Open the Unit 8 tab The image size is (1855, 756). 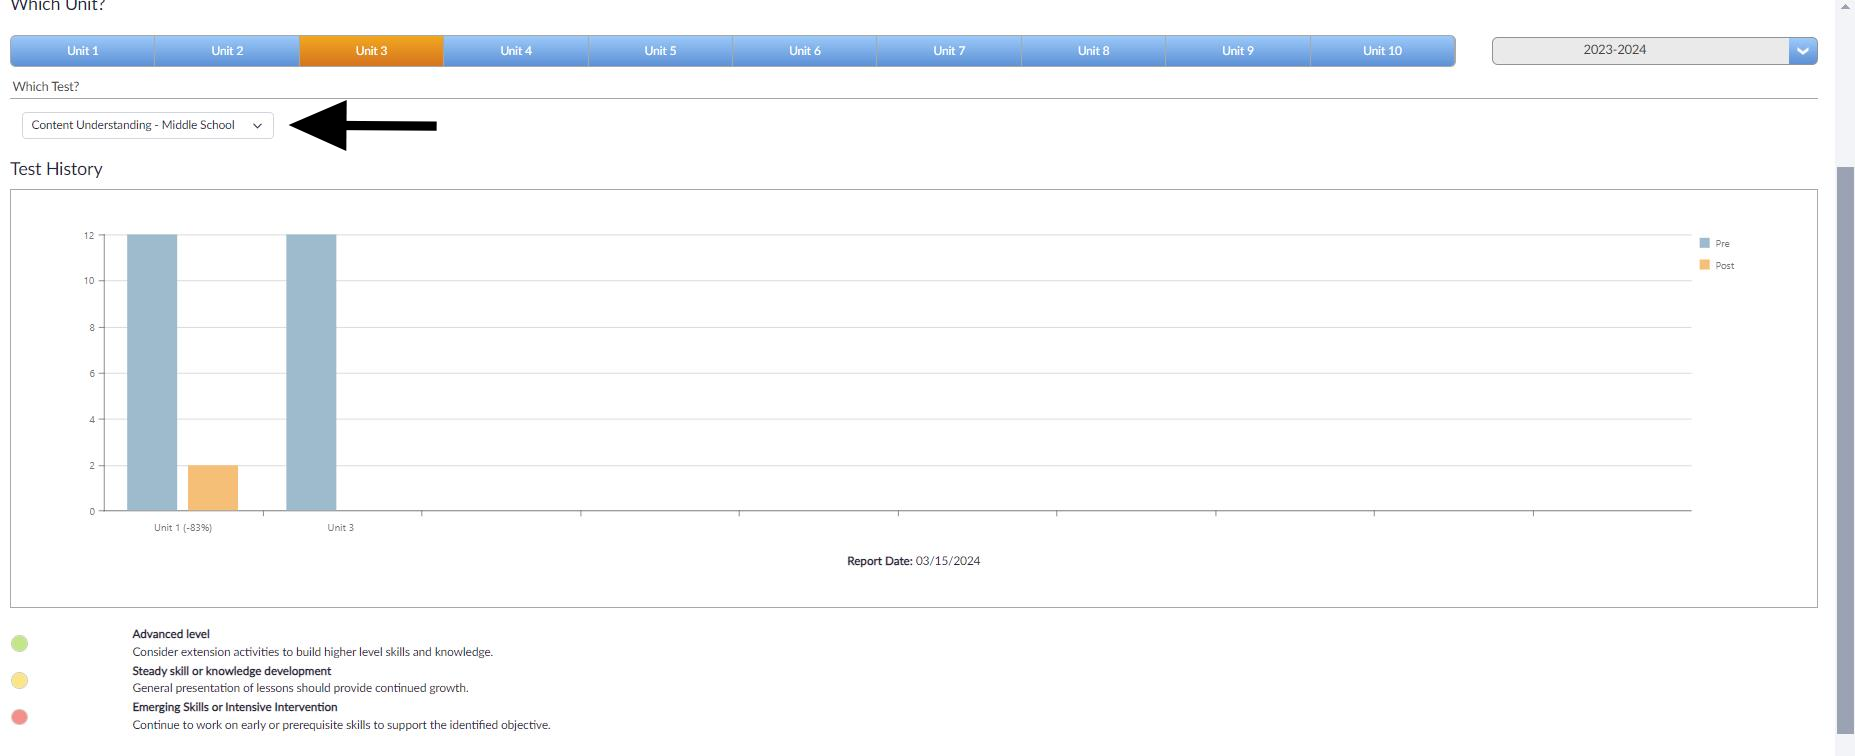[1093, 51]
